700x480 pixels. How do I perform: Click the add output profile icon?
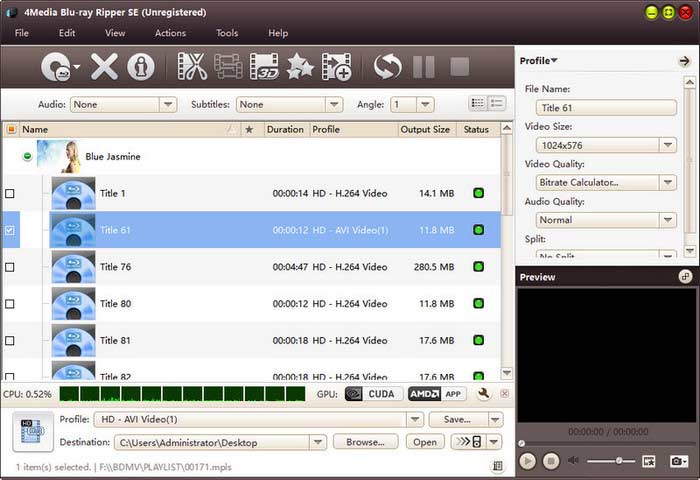click(337, 67)
